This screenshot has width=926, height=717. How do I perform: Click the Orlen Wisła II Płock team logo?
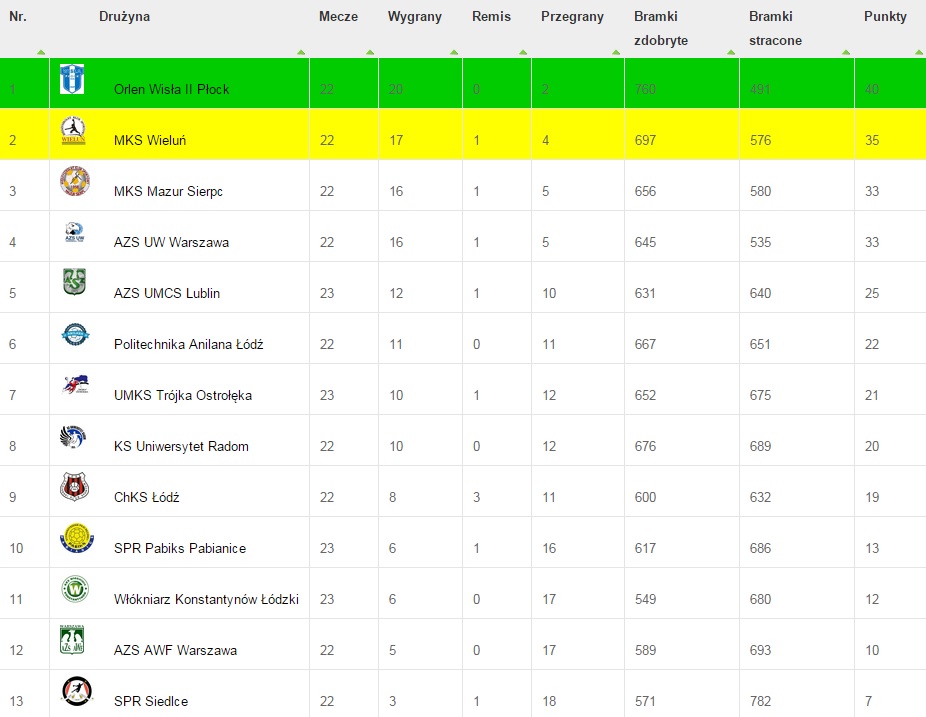[72, 79]
